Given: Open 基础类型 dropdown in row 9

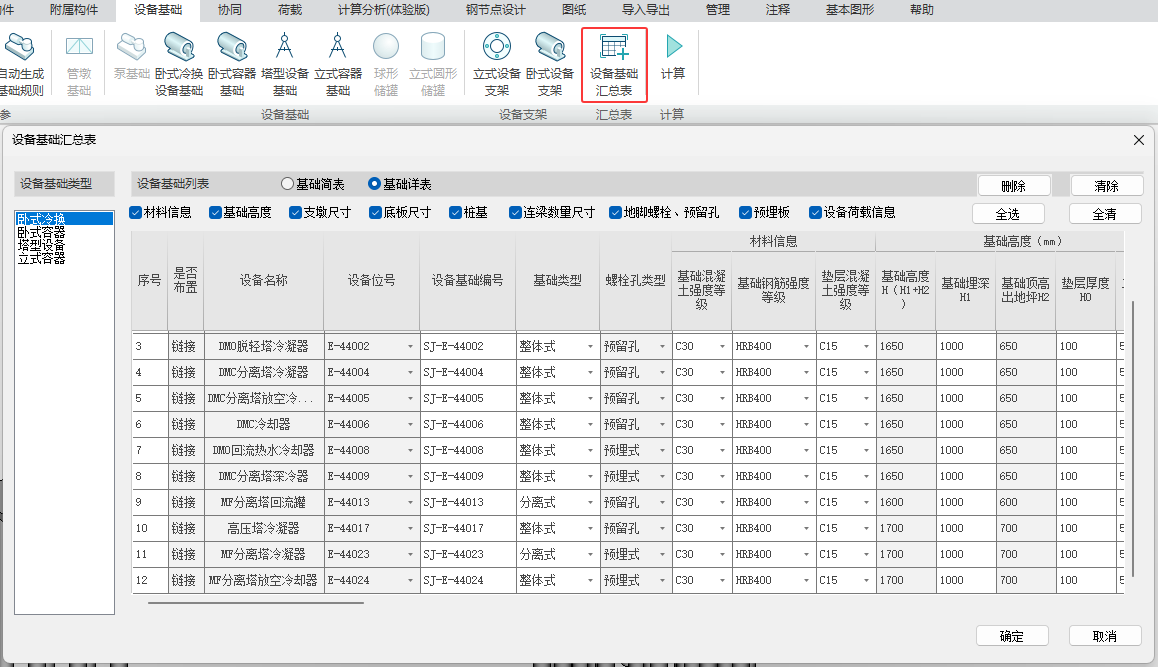Looking at the screenshot, I should [x=590, y=503].
